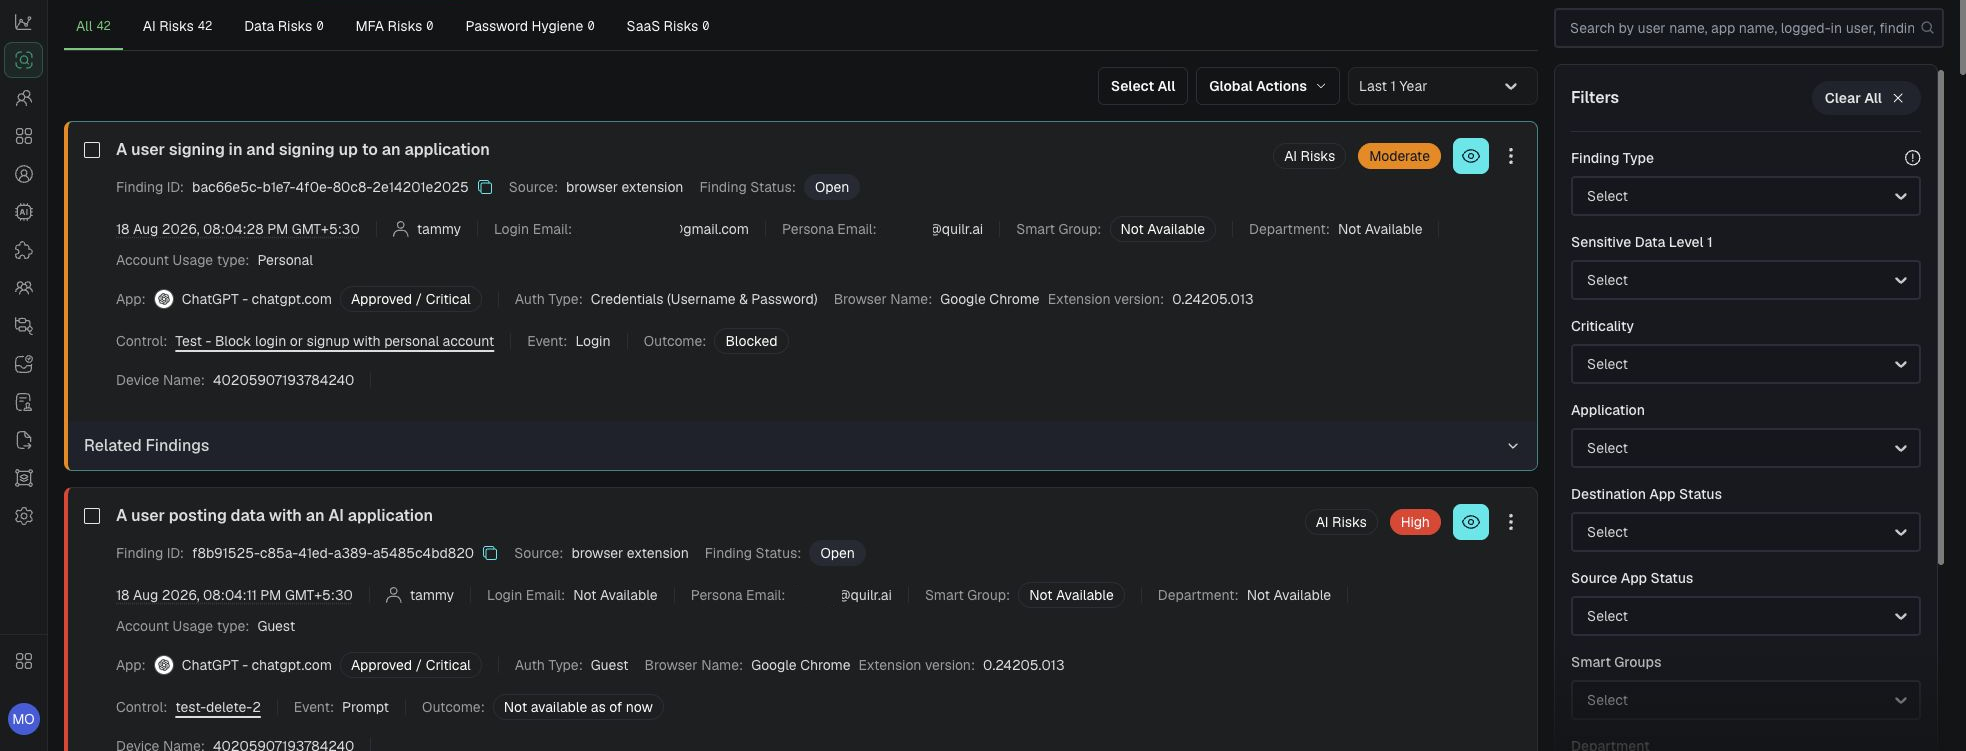Open the Sensitive Data Level 1 dropdown
The height and width of the screenshot is (751, 1966).
1745,280
